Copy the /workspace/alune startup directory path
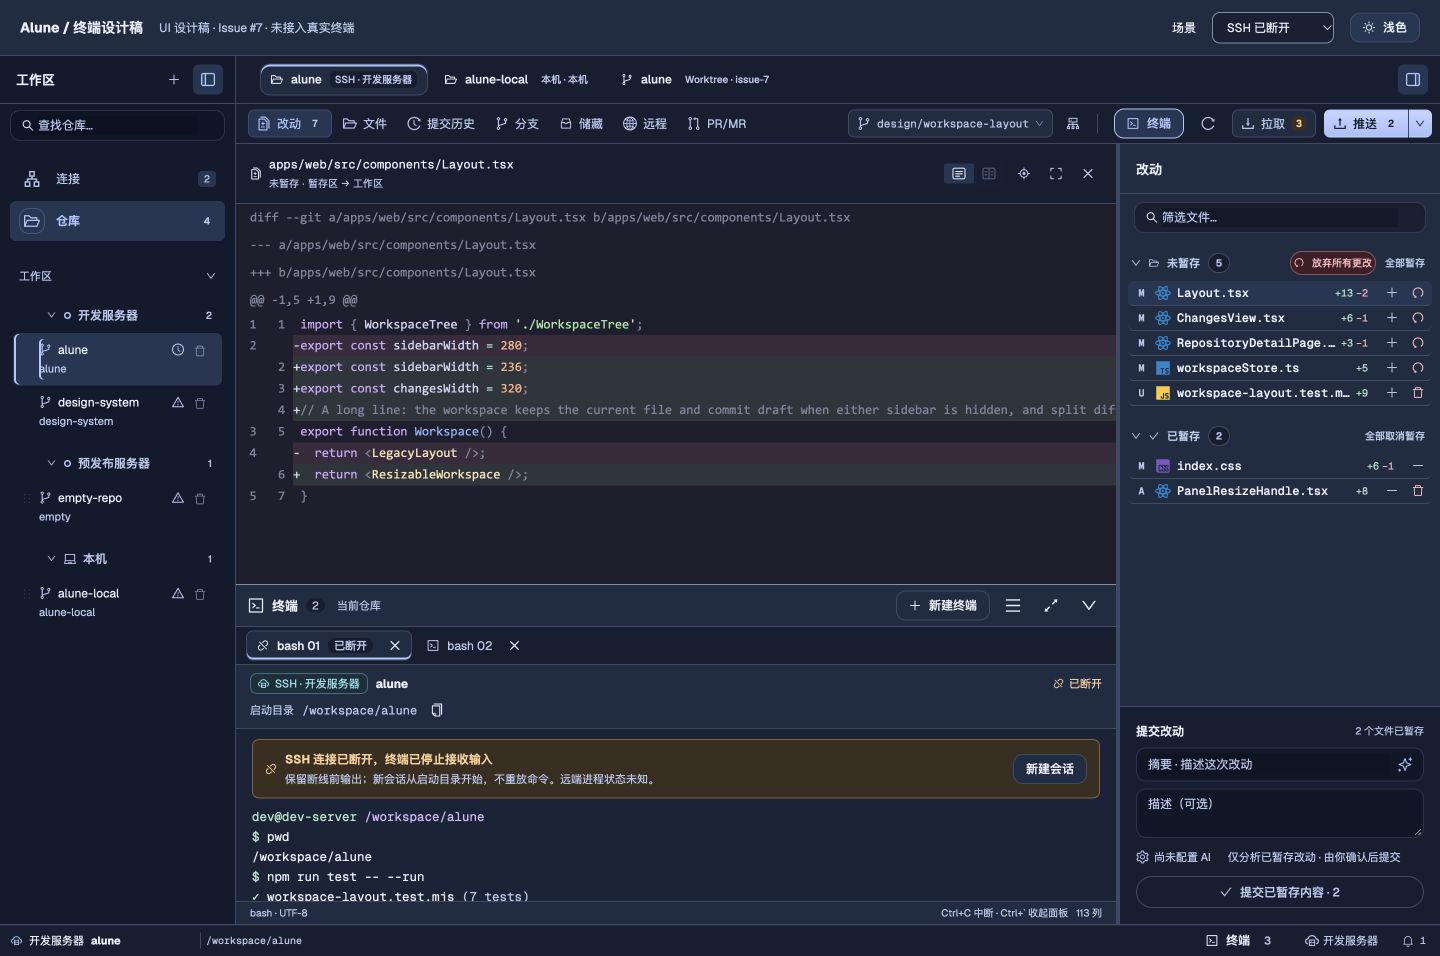Viewport: 1440px width, 956px height. [437, 710]
